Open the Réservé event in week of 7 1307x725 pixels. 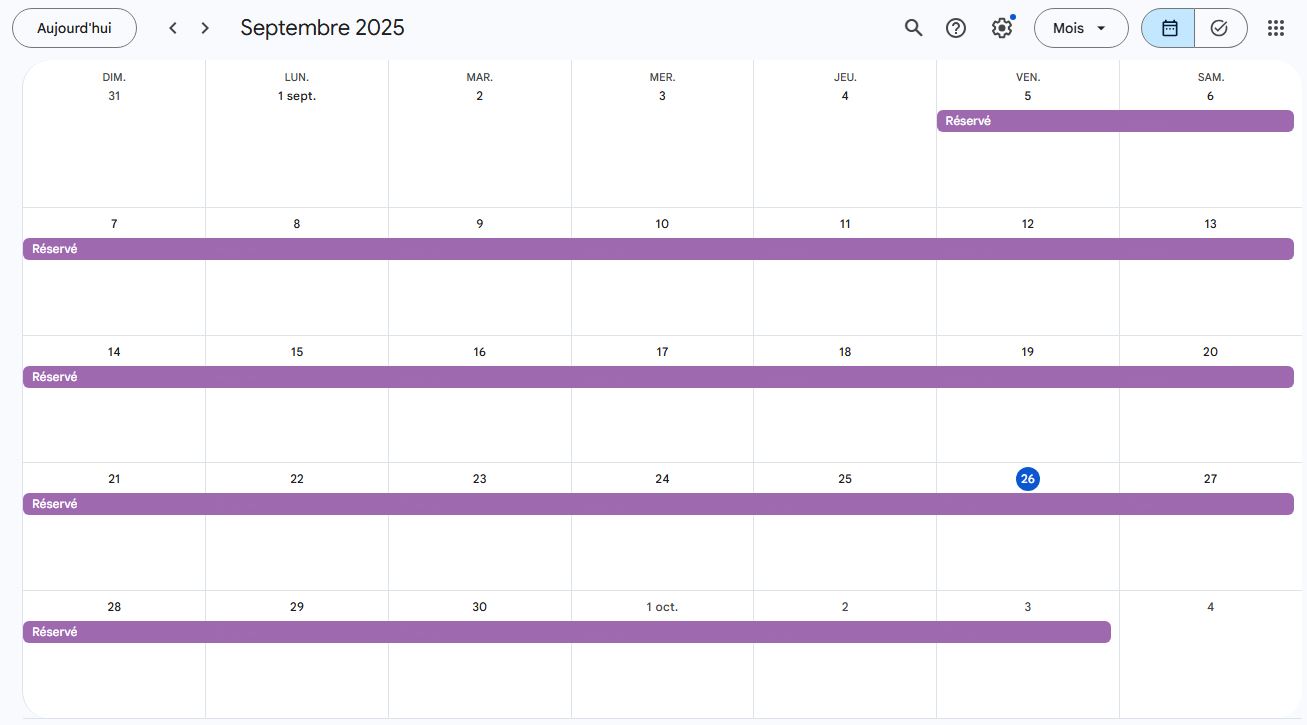657,249
